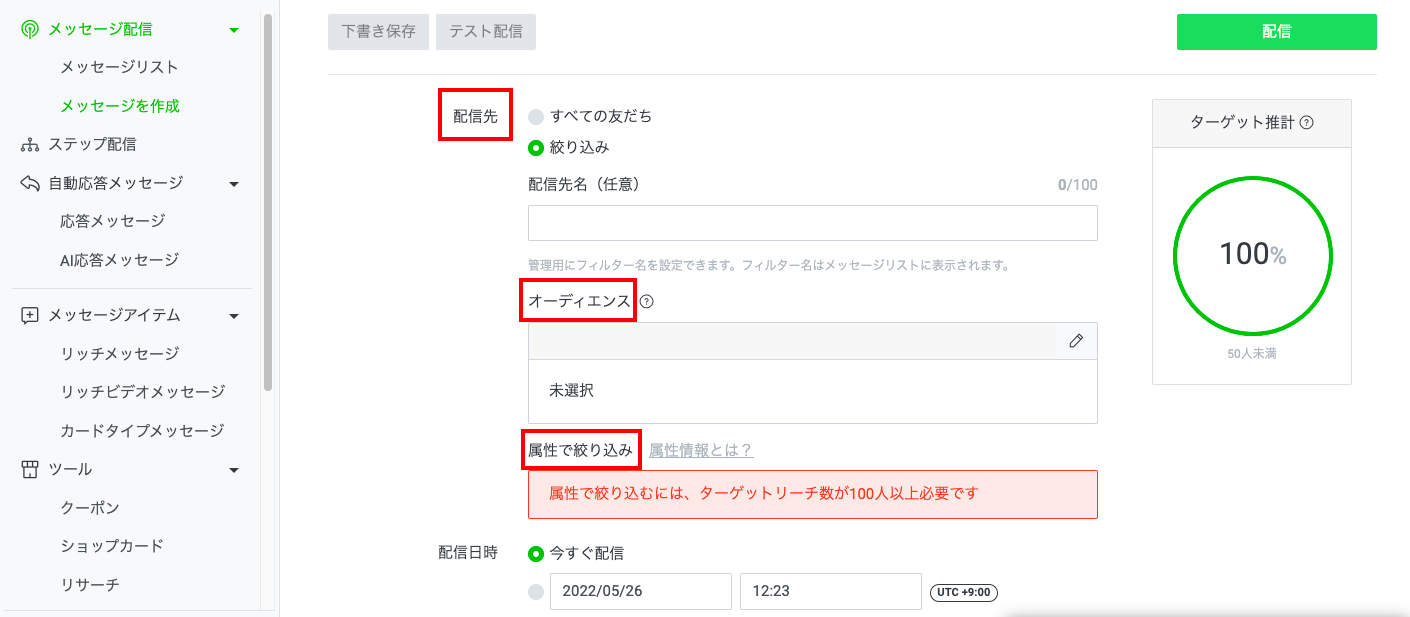Click the help icon next to オーディエンス
The height and width of the screenshot is (617, 1410).
(646, 301)
